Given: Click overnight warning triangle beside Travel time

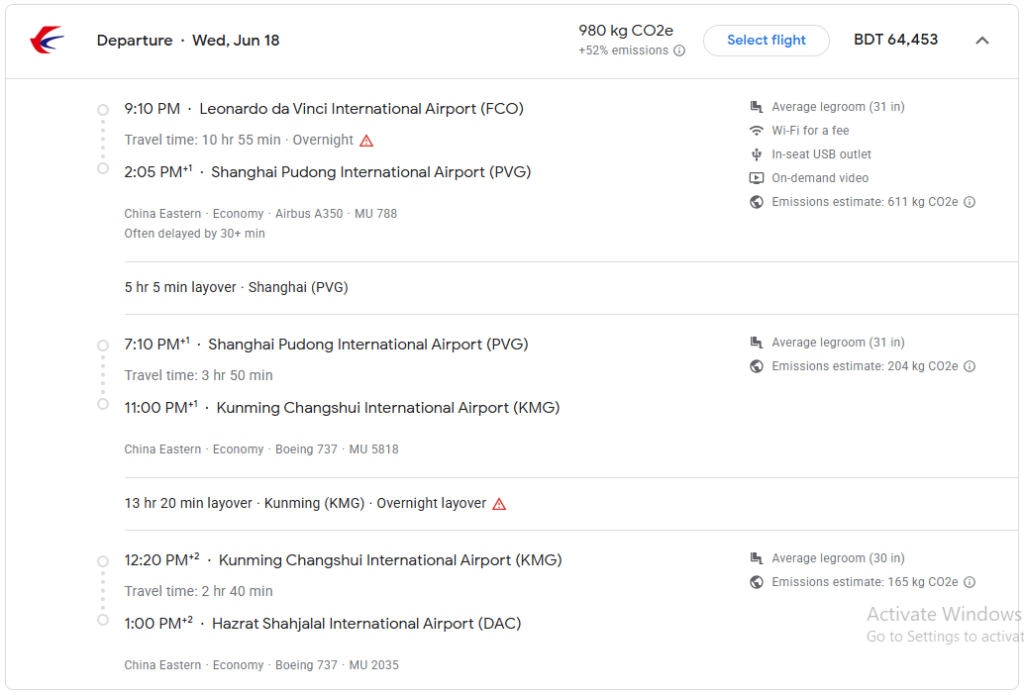Looking at the screenshot, I should (x=366, y=140).
